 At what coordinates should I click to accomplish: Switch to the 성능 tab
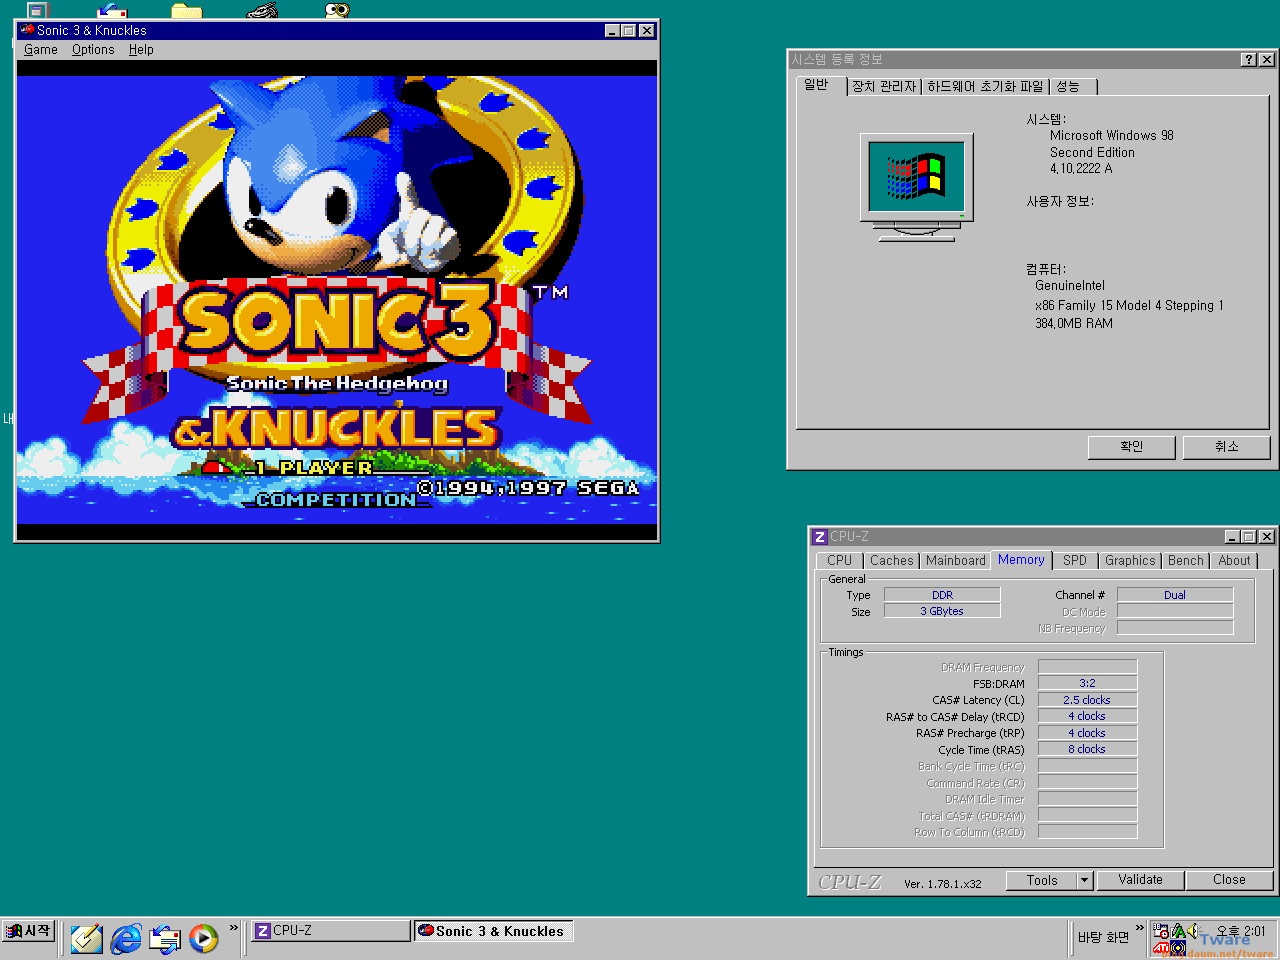[x=1073, y=87]
